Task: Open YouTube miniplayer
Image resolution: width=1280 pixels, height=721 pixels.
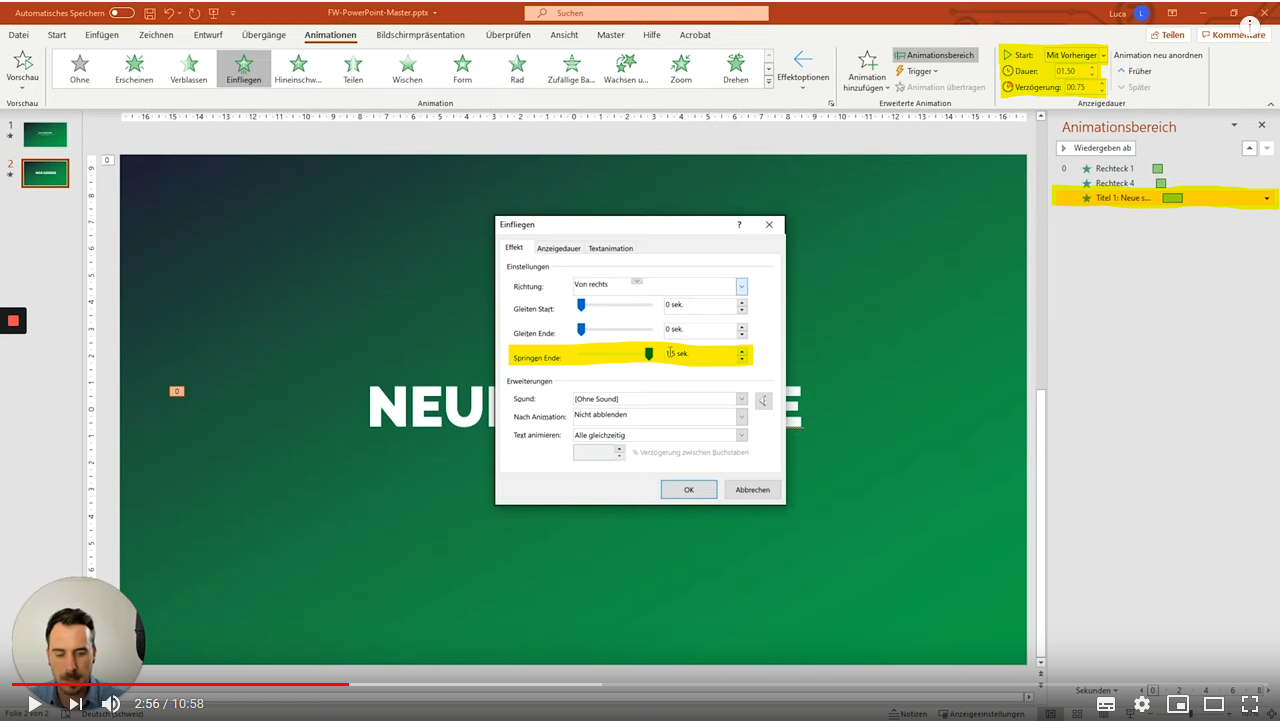Action: 1178,704
